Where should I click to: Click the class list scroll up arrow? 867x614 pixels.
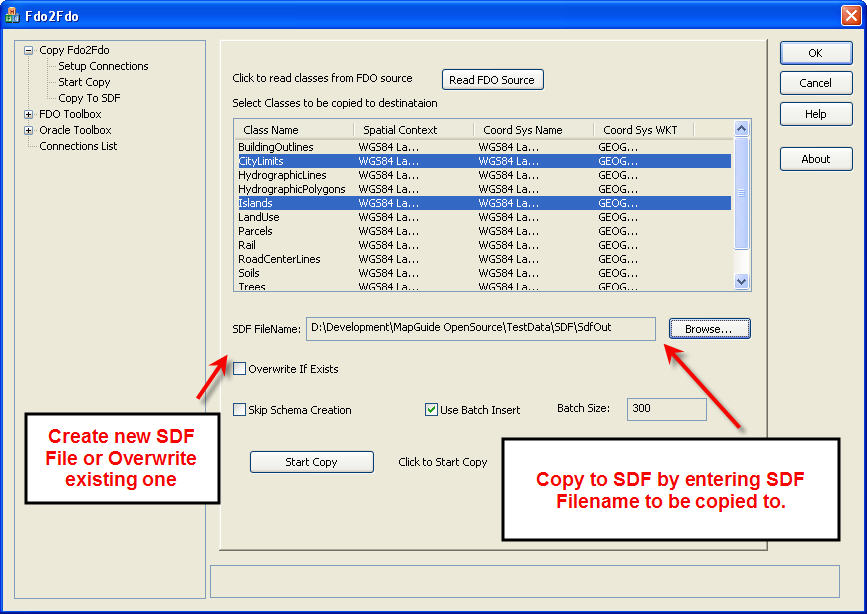(x=741, y=128)
